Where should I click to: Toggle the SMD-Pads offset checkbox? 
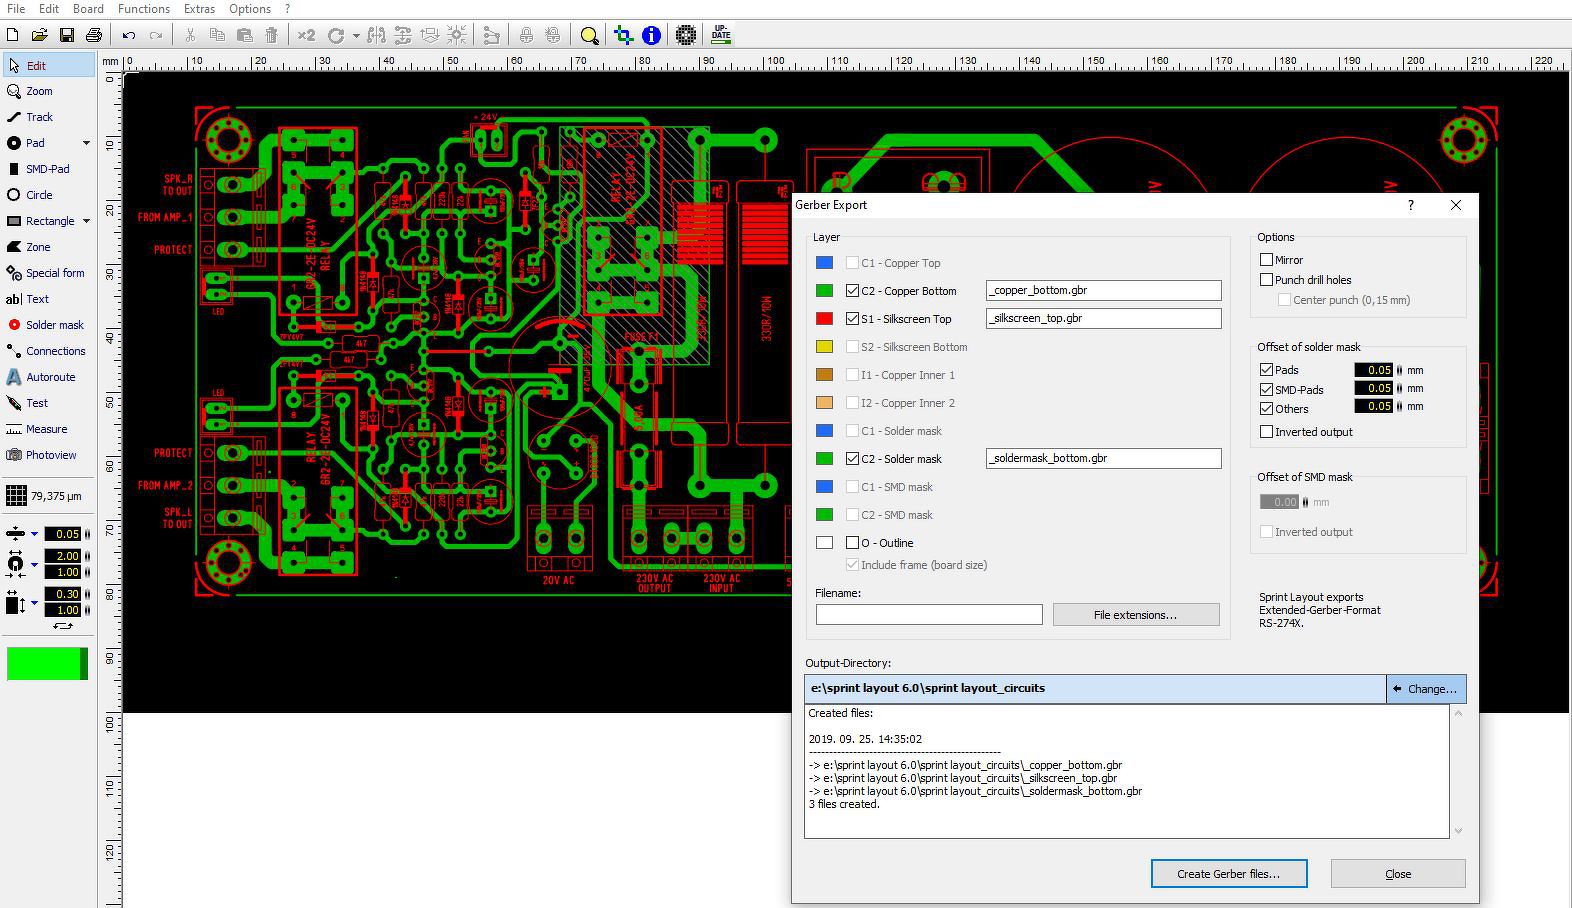1266,390
